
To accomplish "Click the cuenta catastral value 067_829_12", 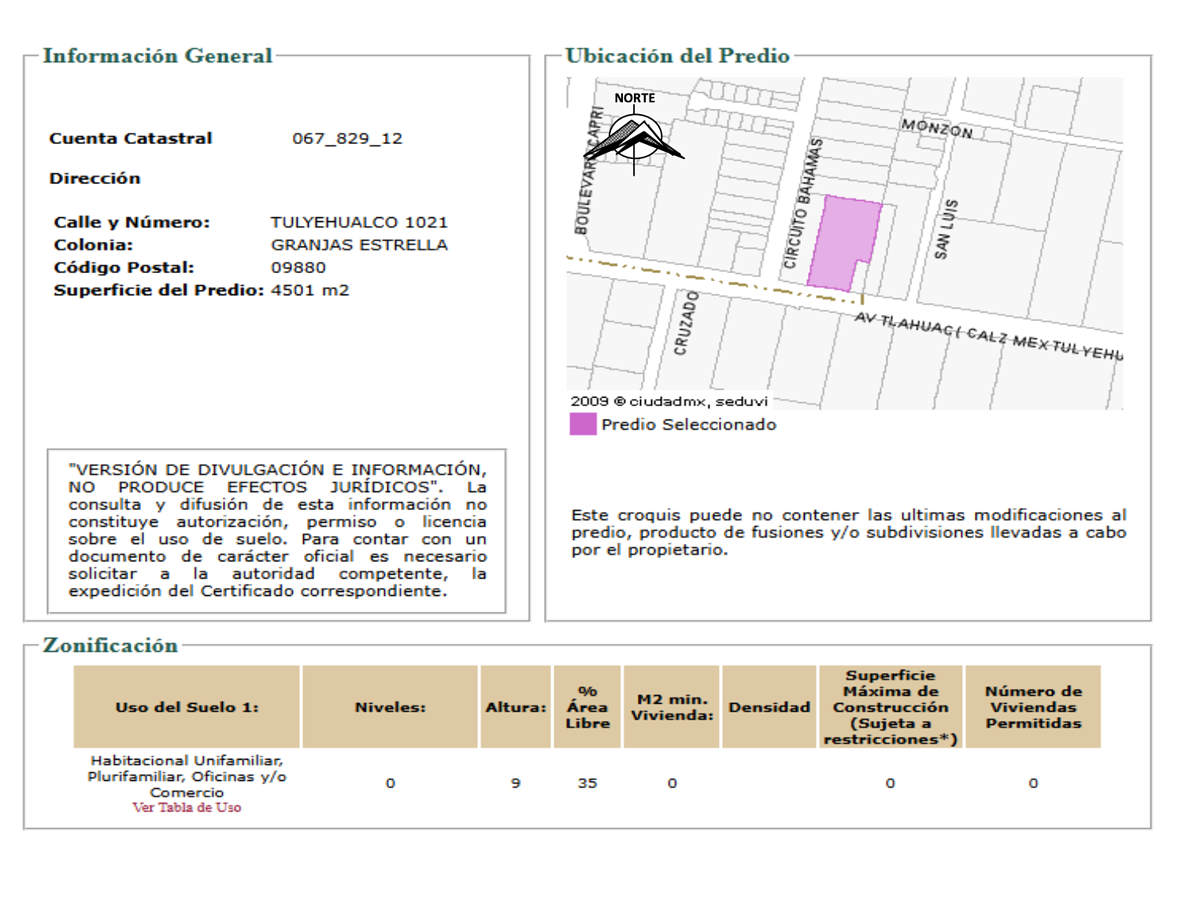I will [347, 138].
